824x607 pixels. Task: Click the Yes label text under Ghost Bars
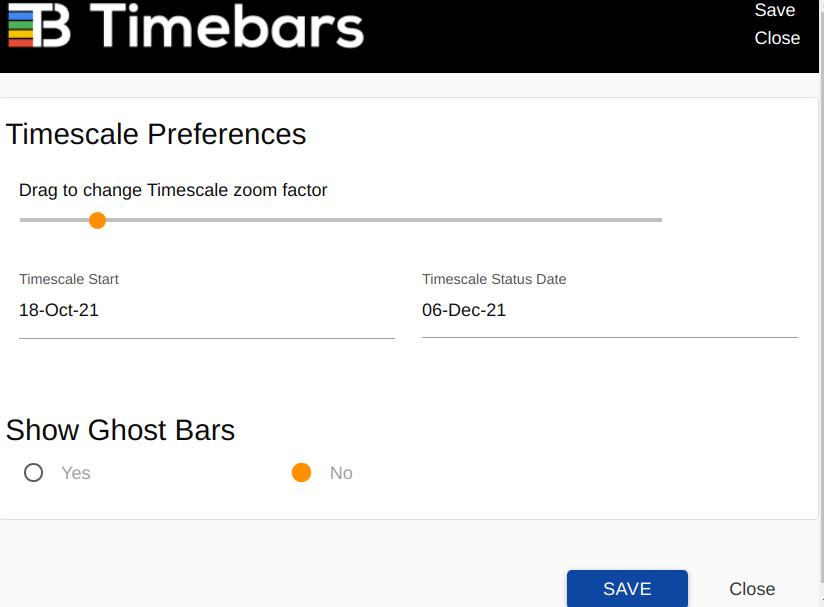point(76,473)
